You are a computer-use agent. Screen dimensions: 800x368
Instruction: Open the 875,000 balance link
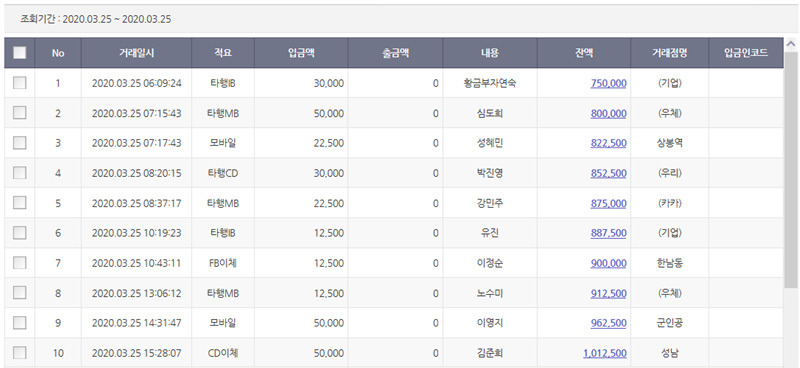(x=608, y=204)
